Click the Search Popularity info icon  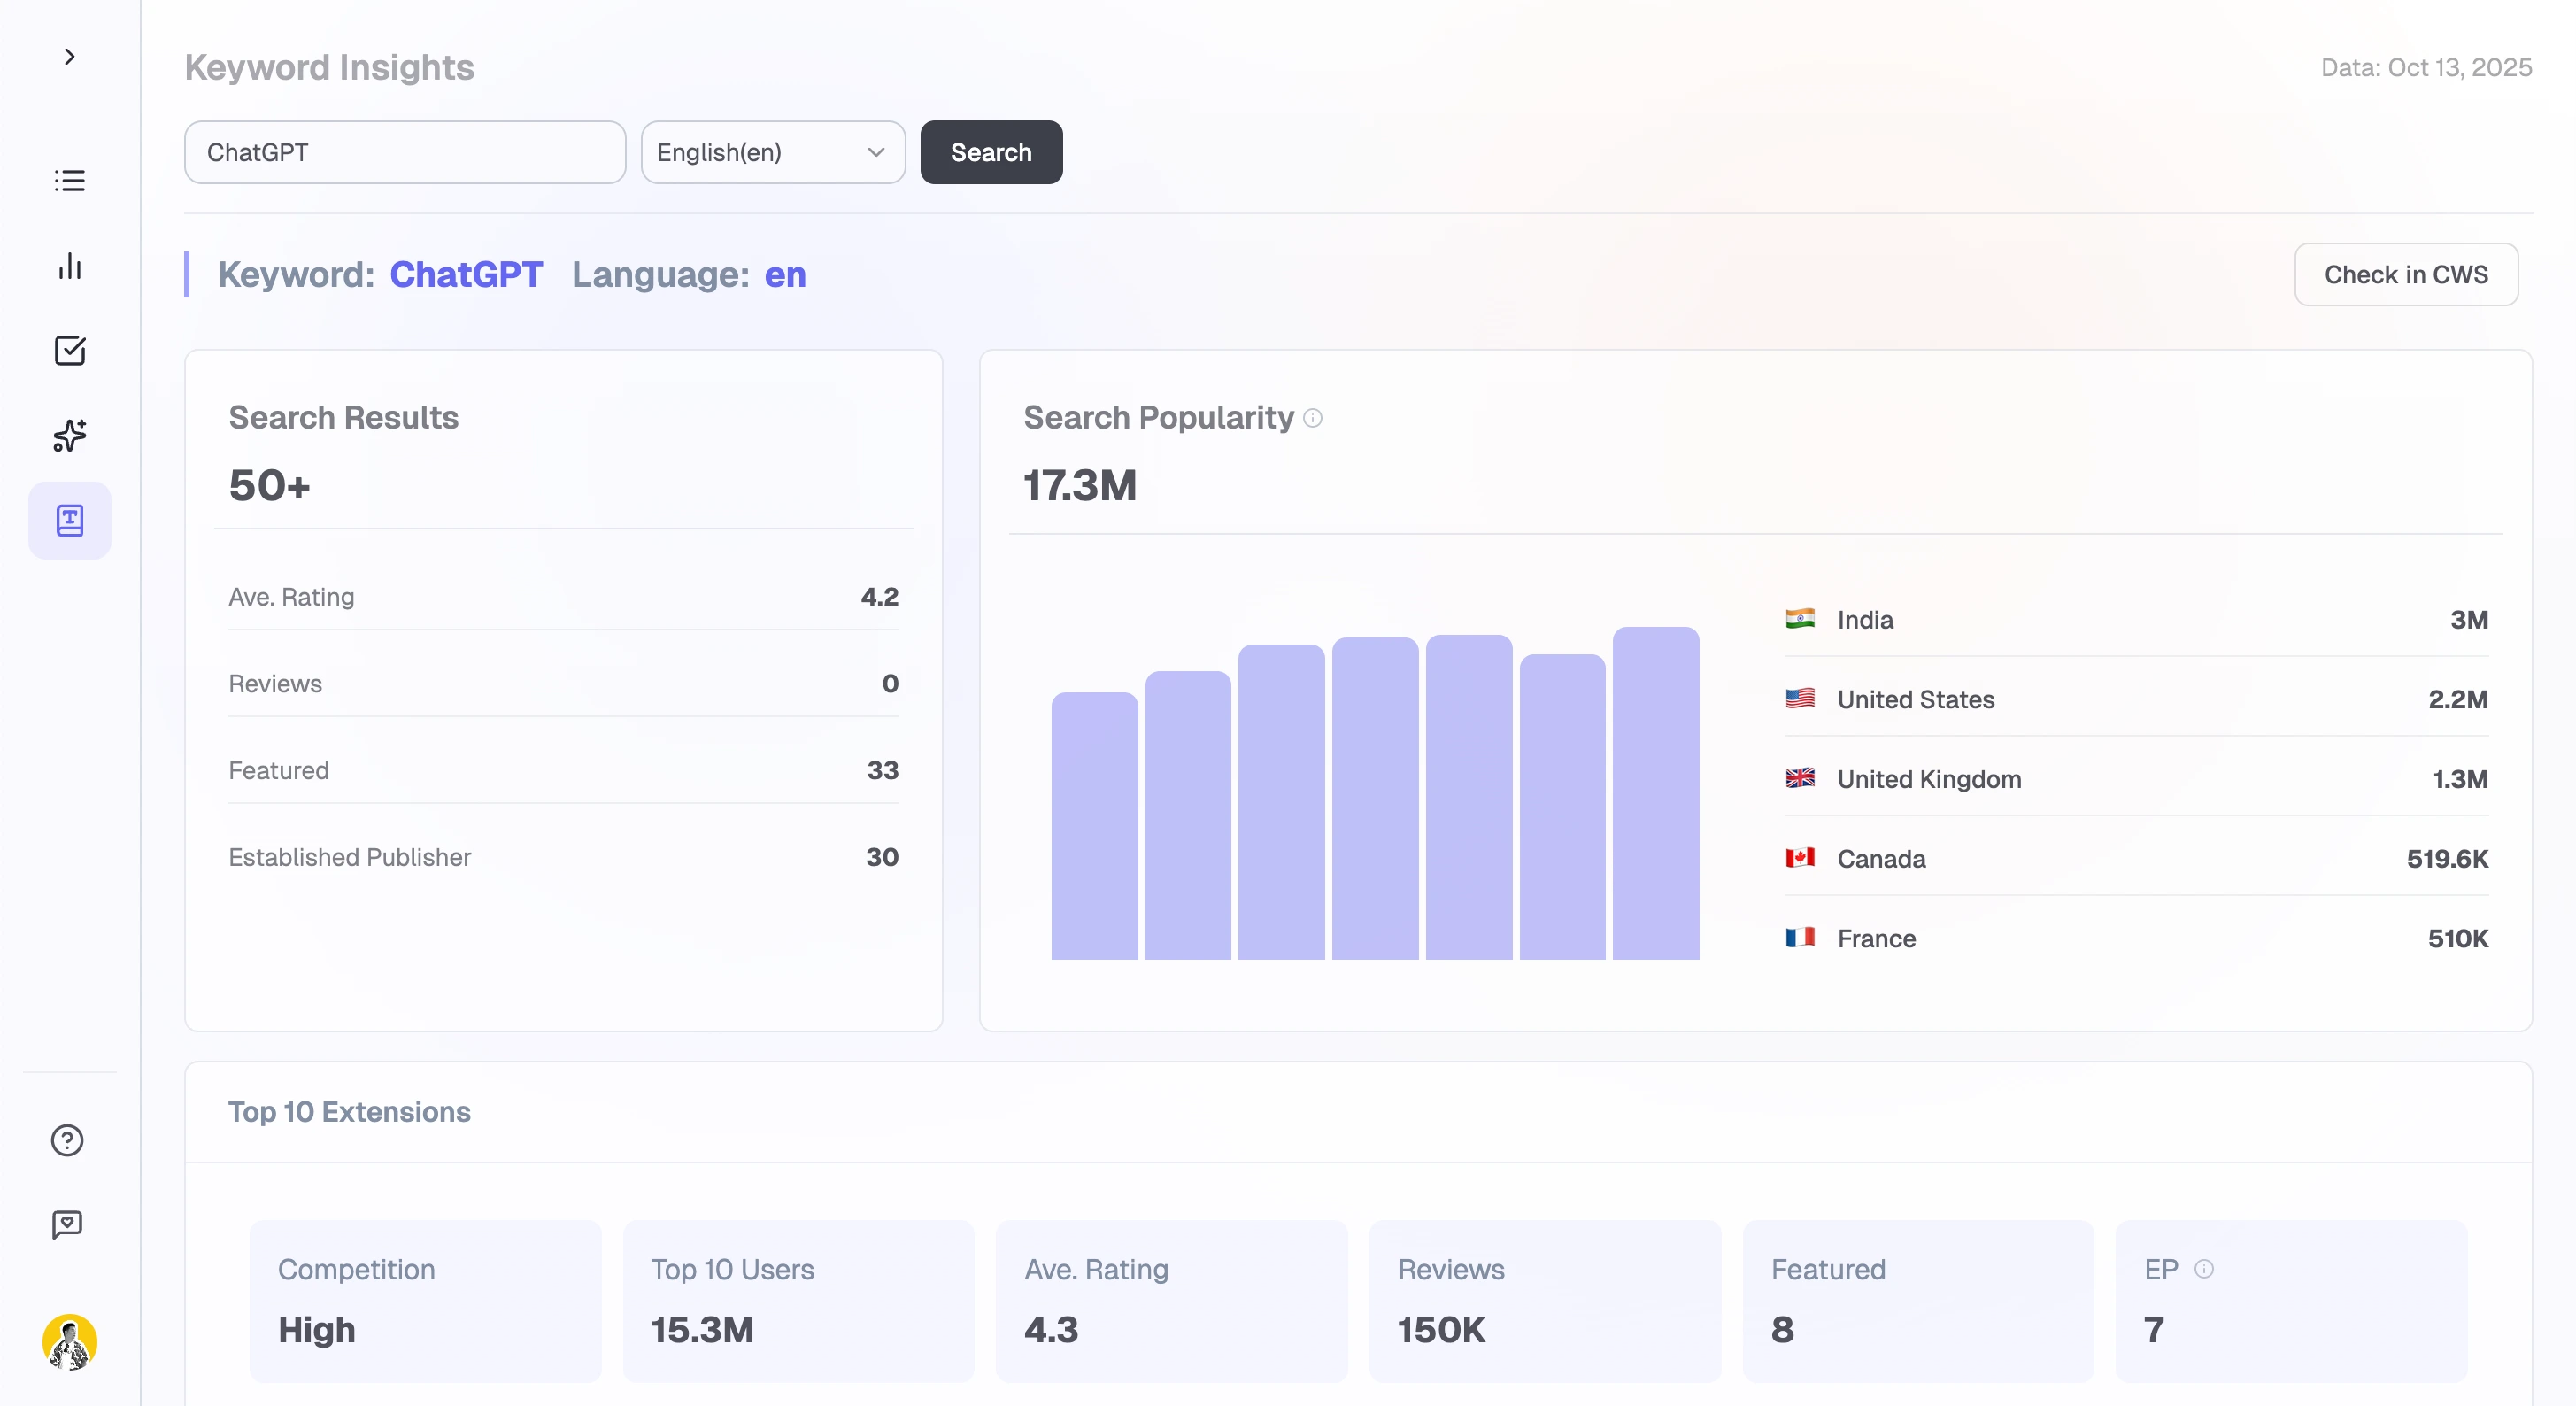1312,418
